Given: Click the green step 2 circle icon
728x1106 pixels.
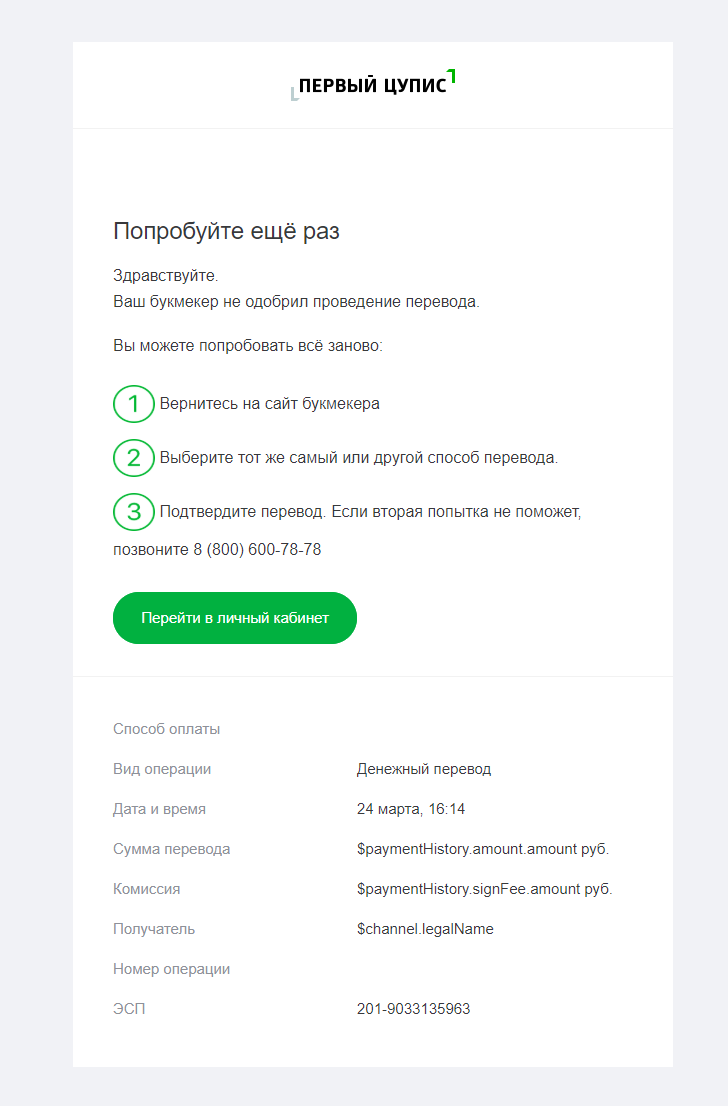Looking at the screenshot, I should tap(134, 458).
